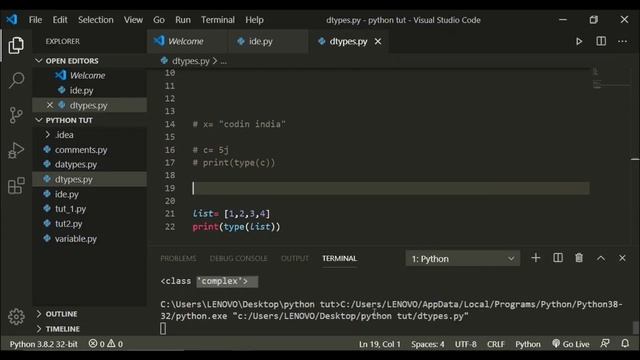
Task: Open the Extensions view
Action: (16, 186)
